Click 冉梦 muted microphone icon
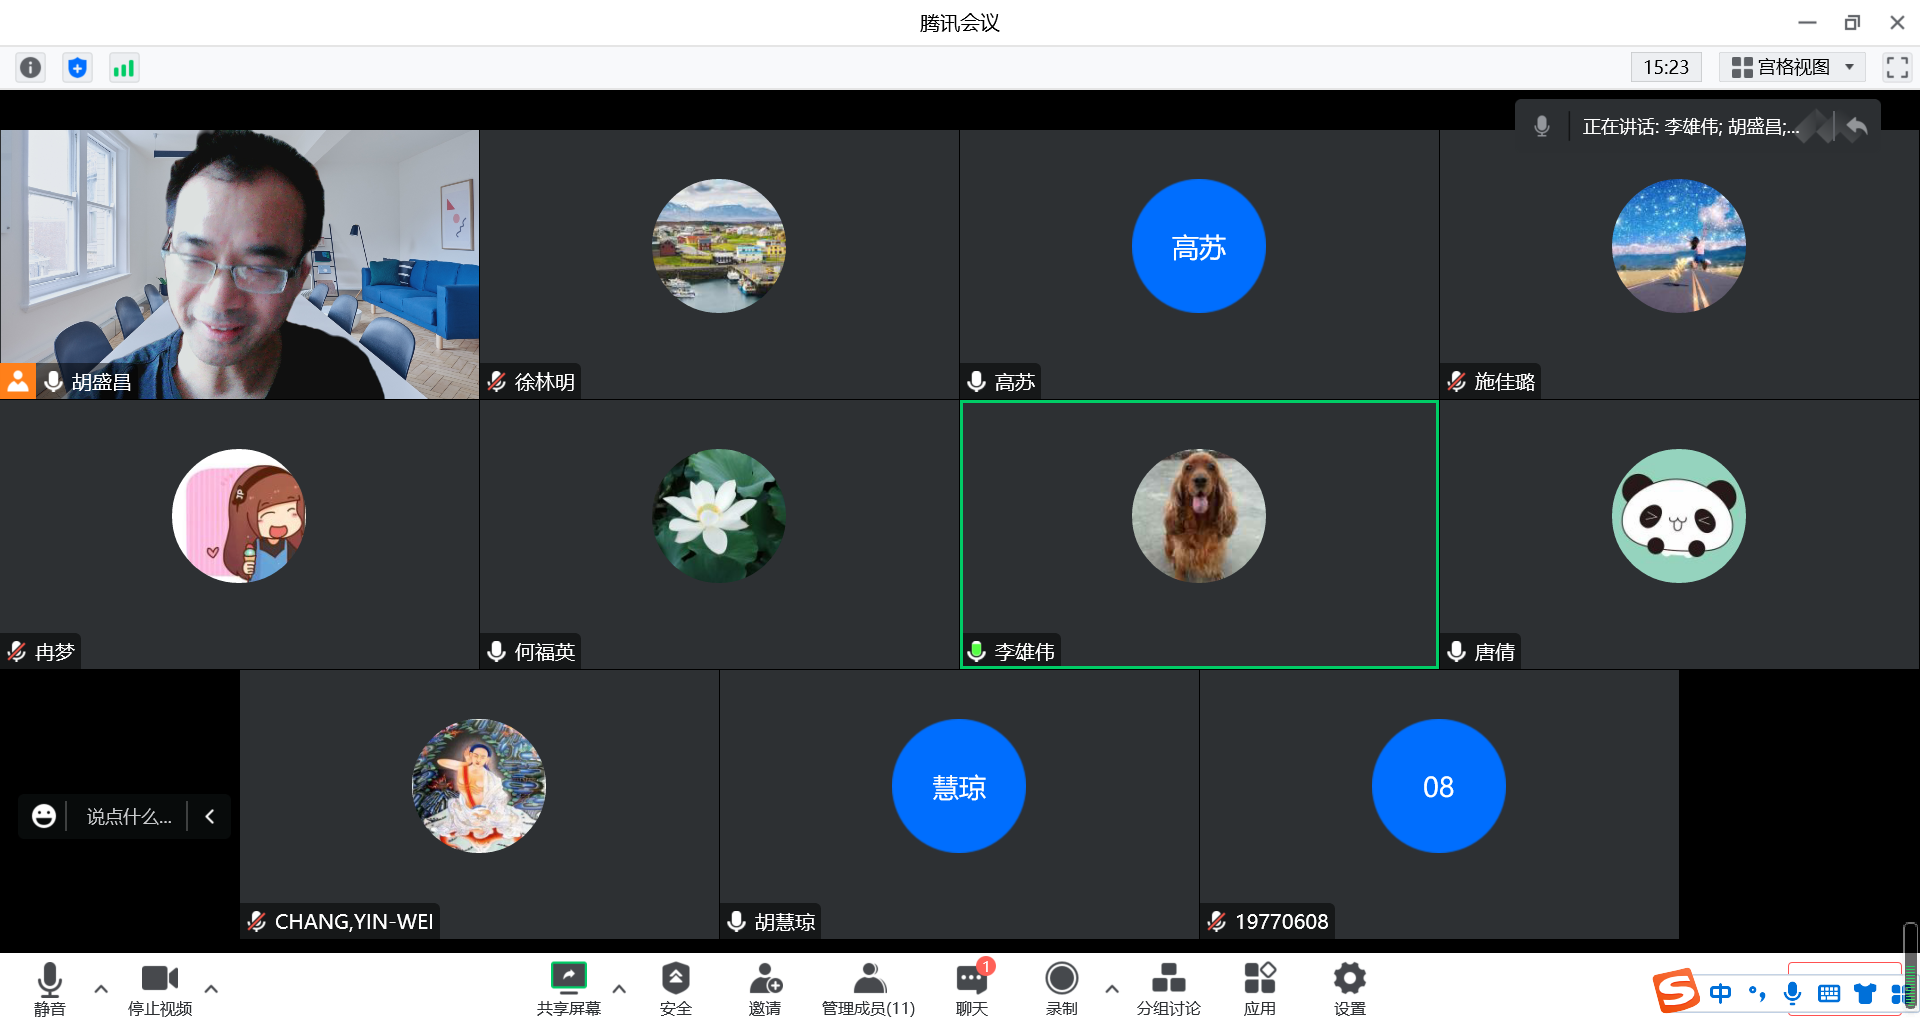Image resolution: width=1920 pixels, height=1021 pixels. [x=16, y=651]
